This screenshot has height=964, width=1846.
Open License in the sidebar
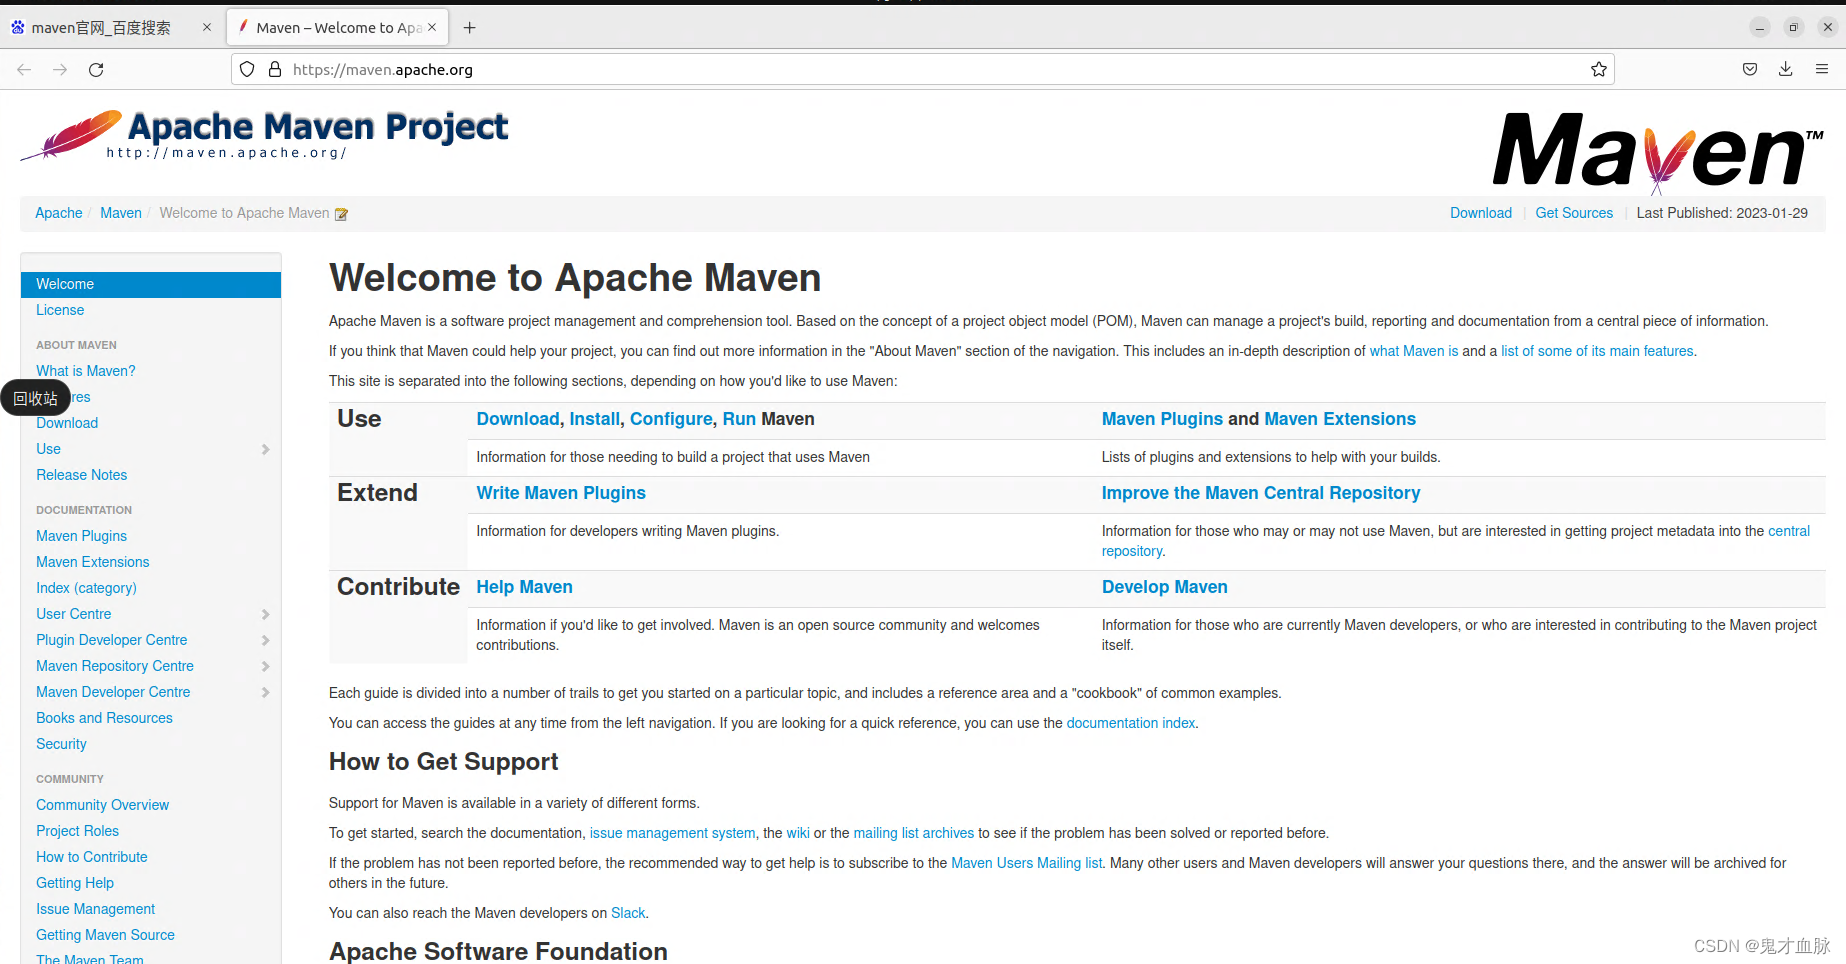click(x=60, y=310)
